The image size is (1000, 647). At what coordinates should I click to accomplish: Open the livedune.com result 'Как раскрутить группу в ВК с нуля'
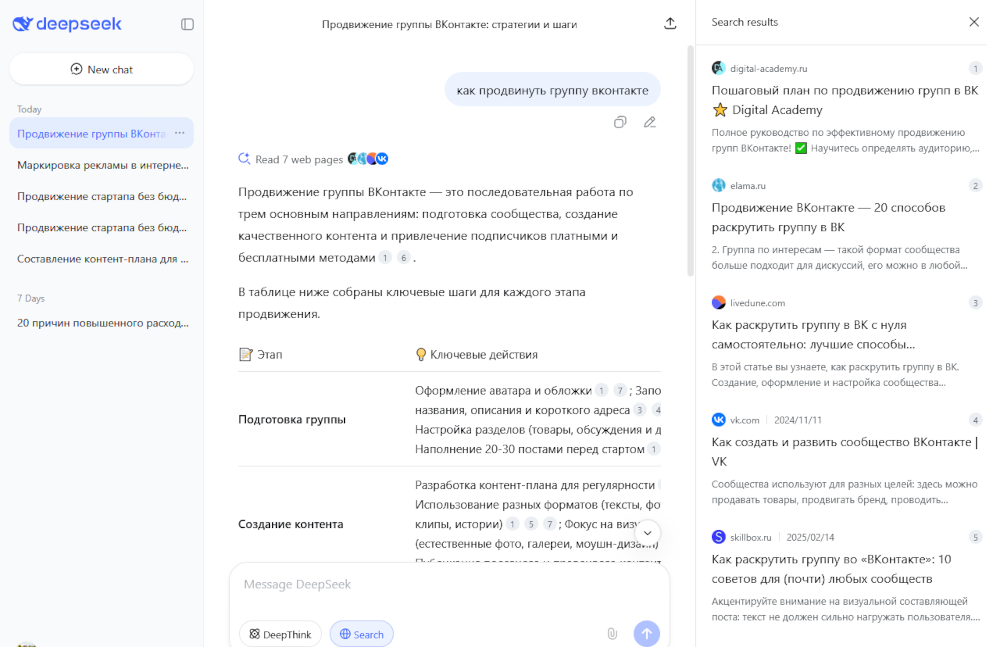pos(813,334)
